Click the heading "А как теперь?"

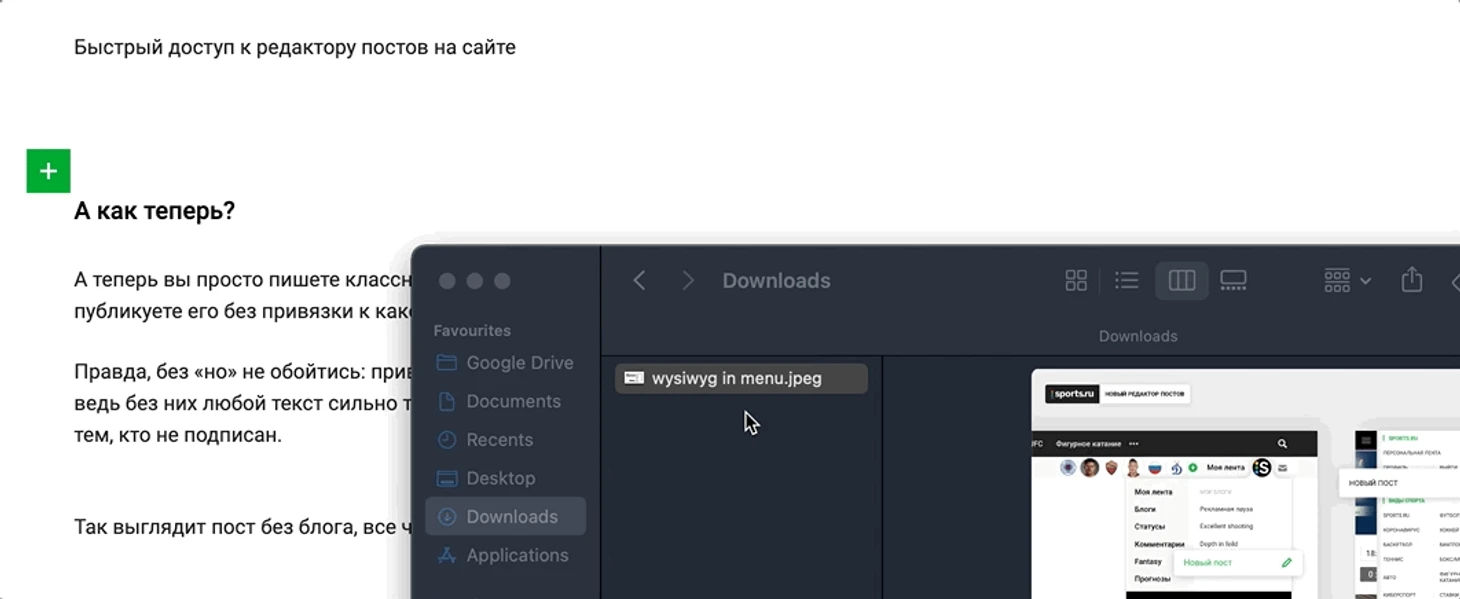154,211
